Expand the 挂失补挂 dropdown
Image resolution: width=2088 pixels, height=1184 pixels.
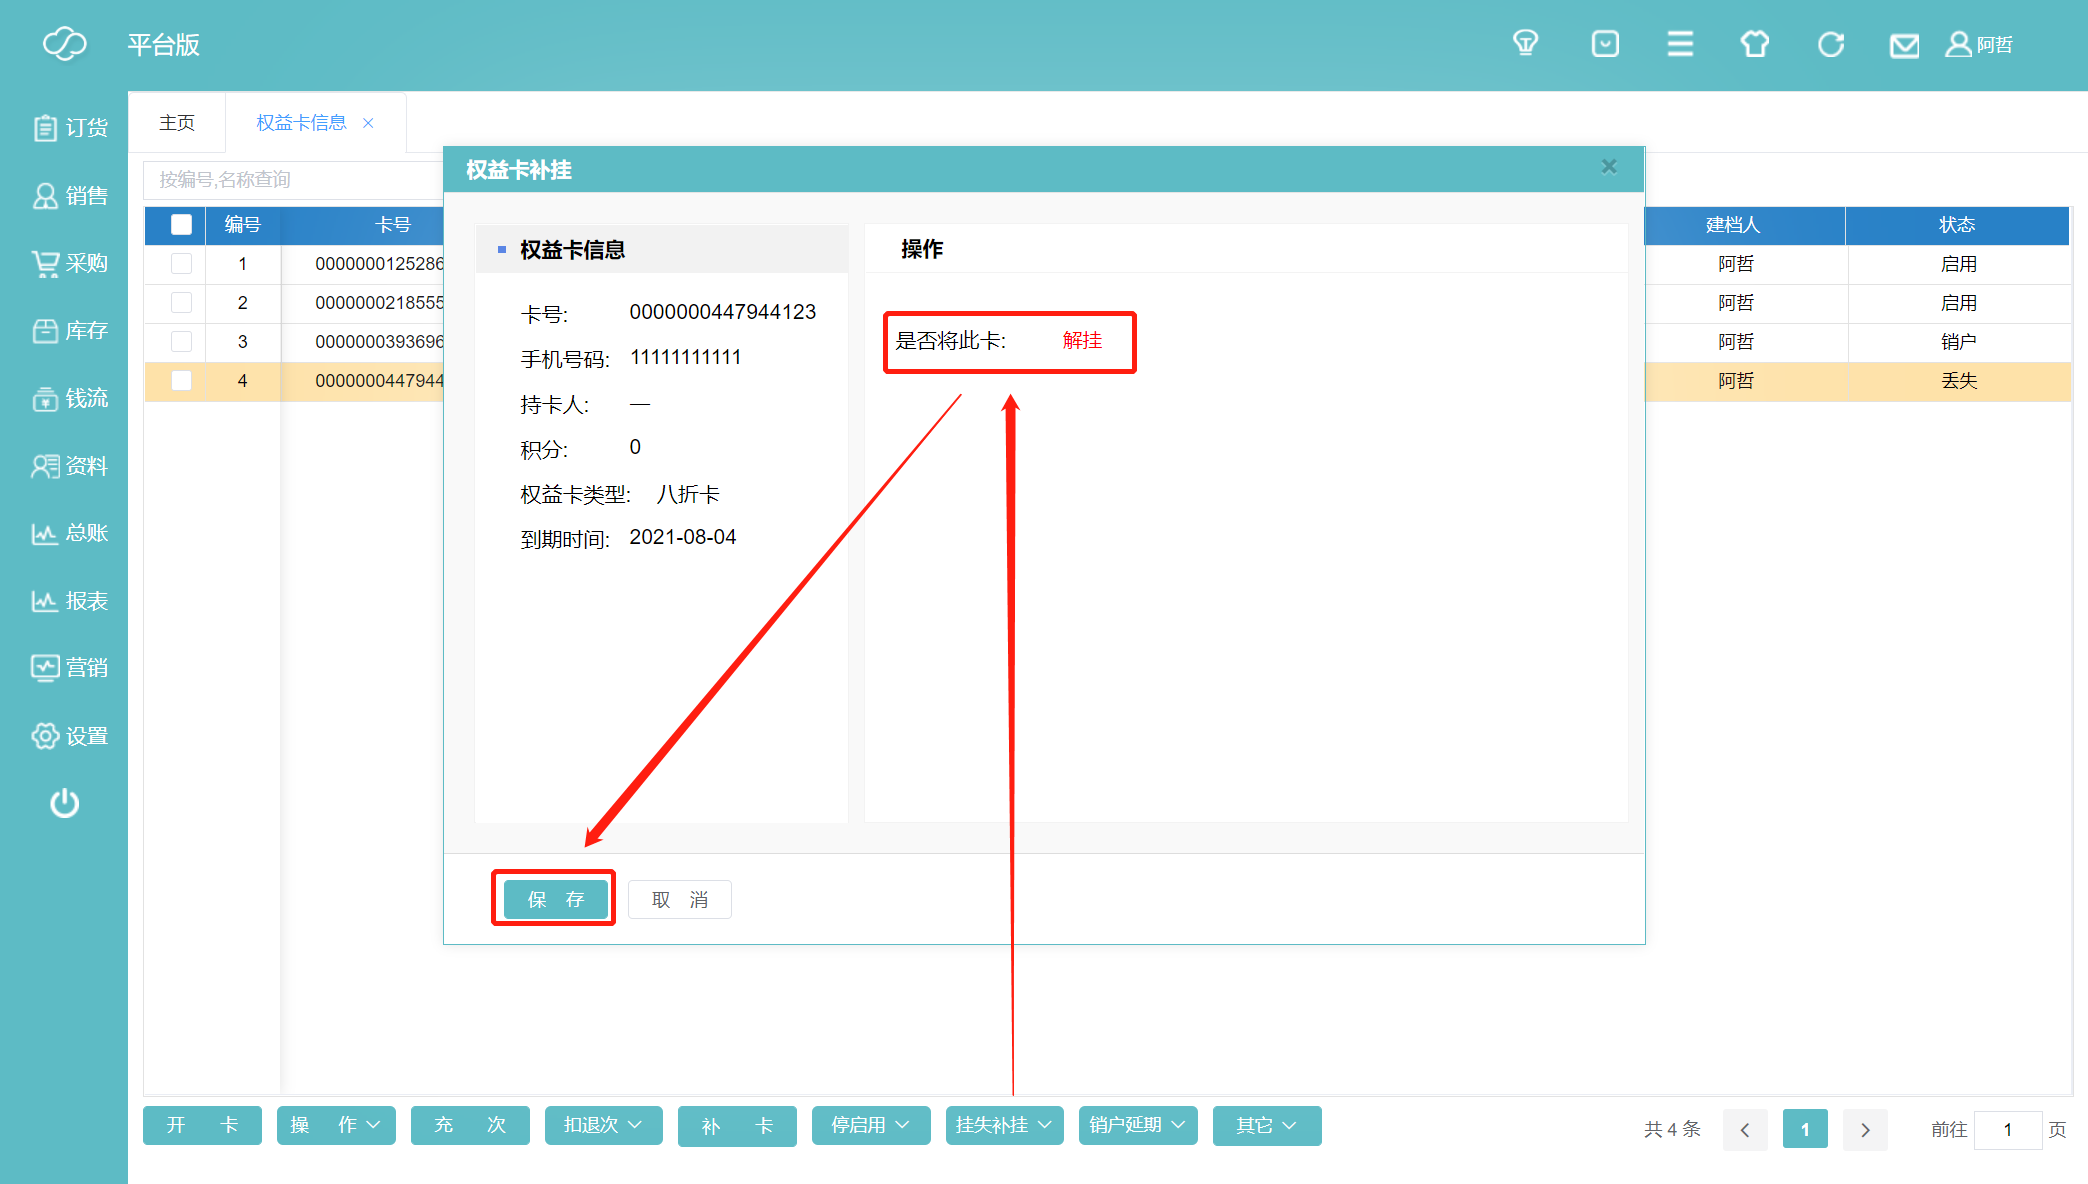[x=1004, y=1126]
